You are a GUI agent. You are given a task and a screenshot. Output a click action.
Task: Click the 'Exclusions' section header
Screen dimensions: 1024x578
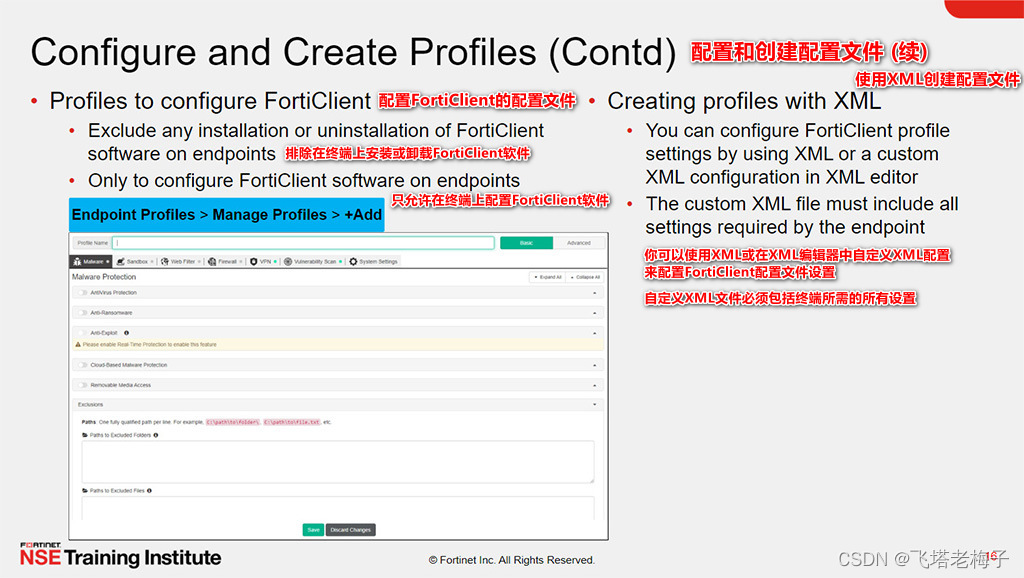coord(338,404)
